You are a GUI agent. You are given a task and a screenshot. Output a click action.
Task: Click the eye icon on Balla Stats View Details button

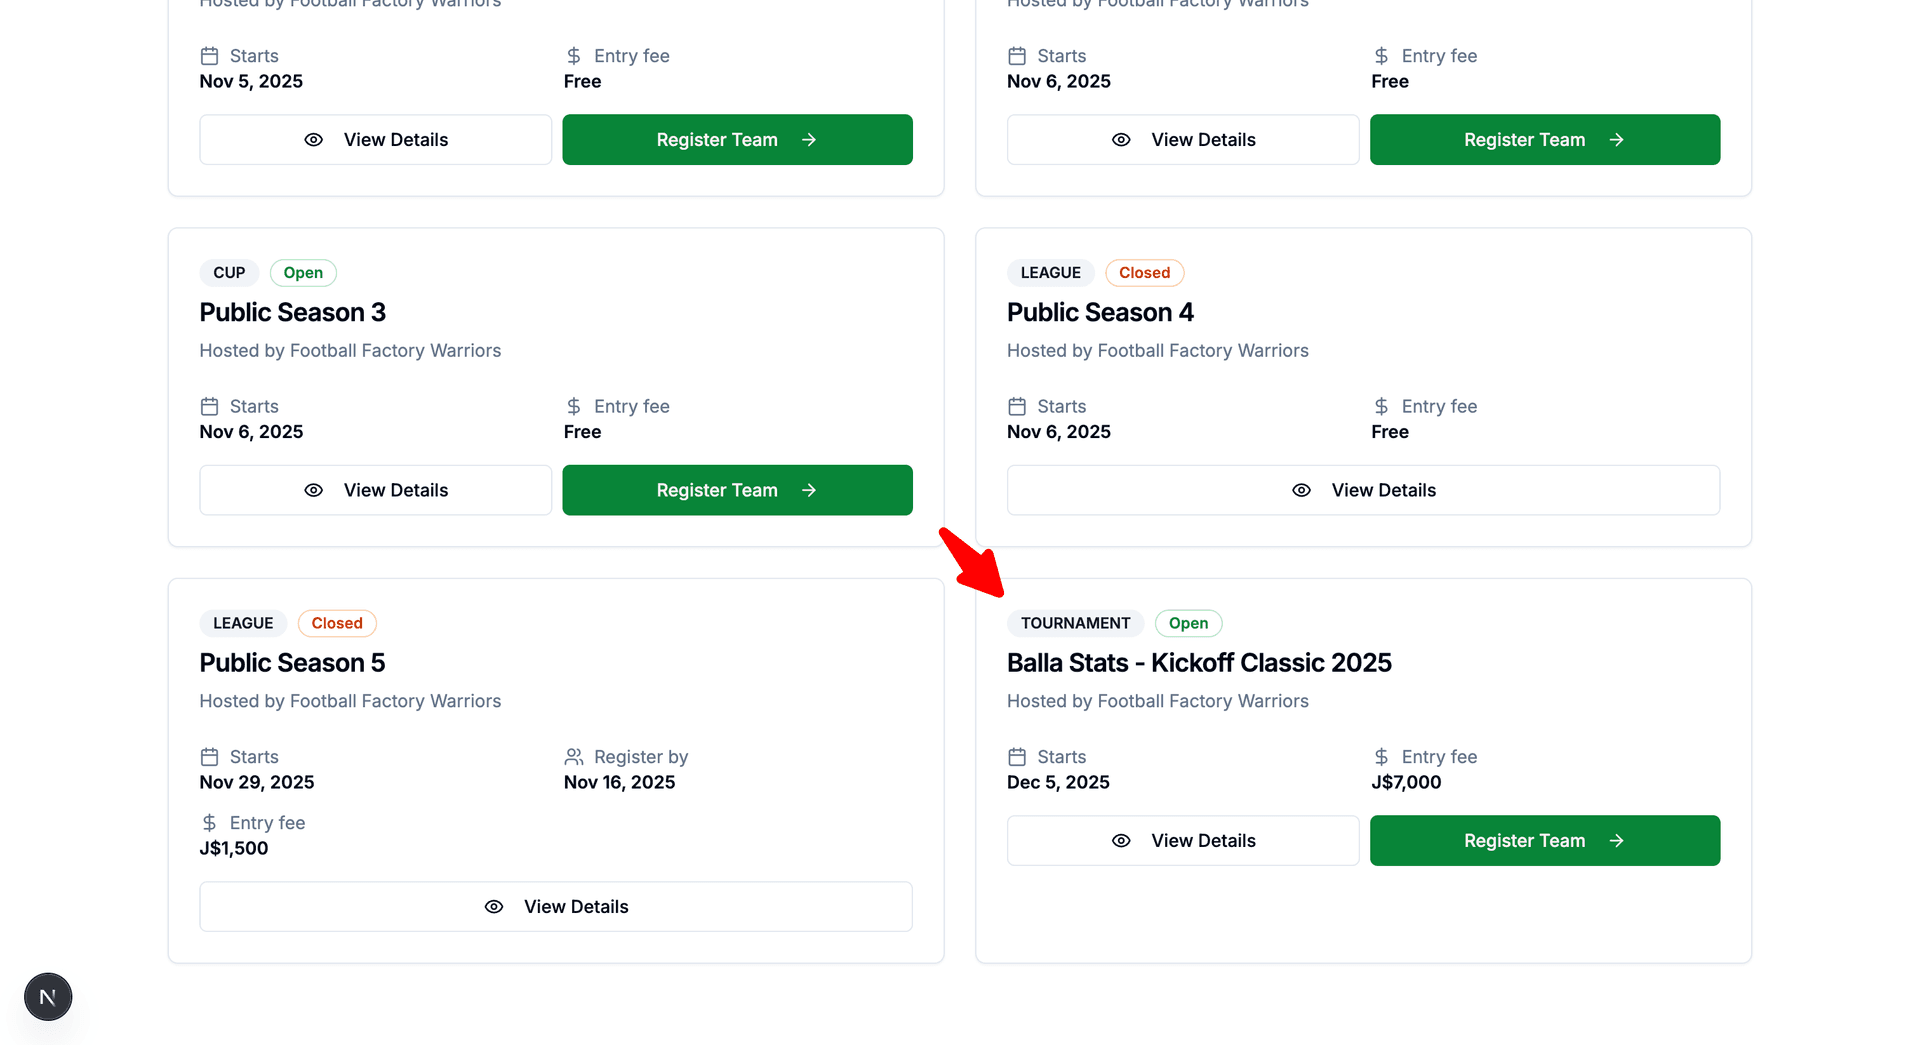[x=1121, y=840]
